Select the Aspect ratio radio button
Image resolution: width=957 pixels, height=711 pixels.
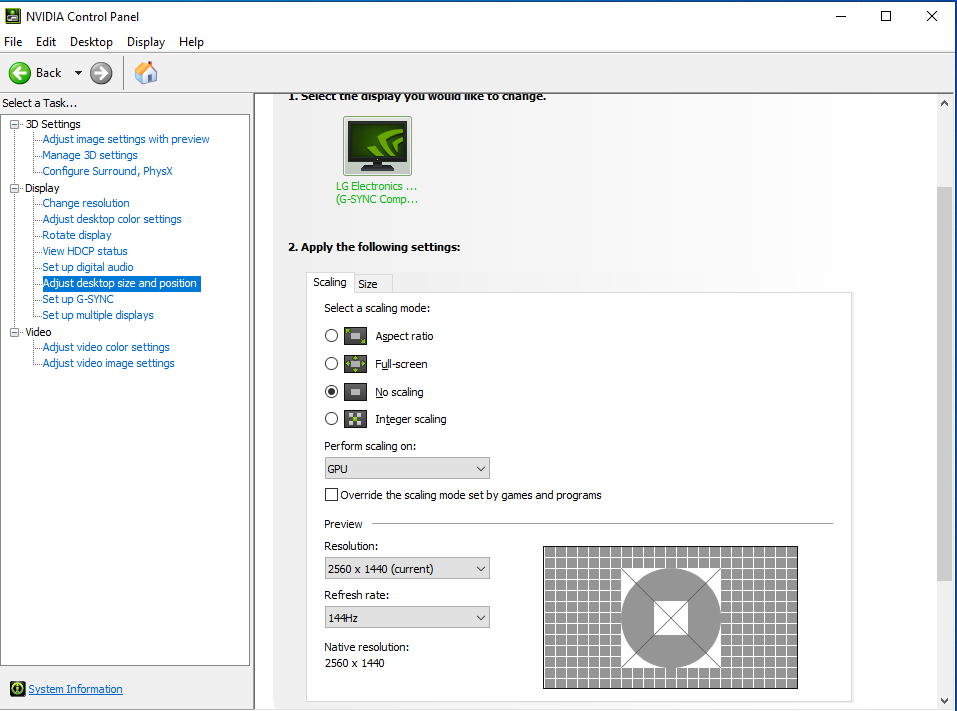[x=332, y=336]
